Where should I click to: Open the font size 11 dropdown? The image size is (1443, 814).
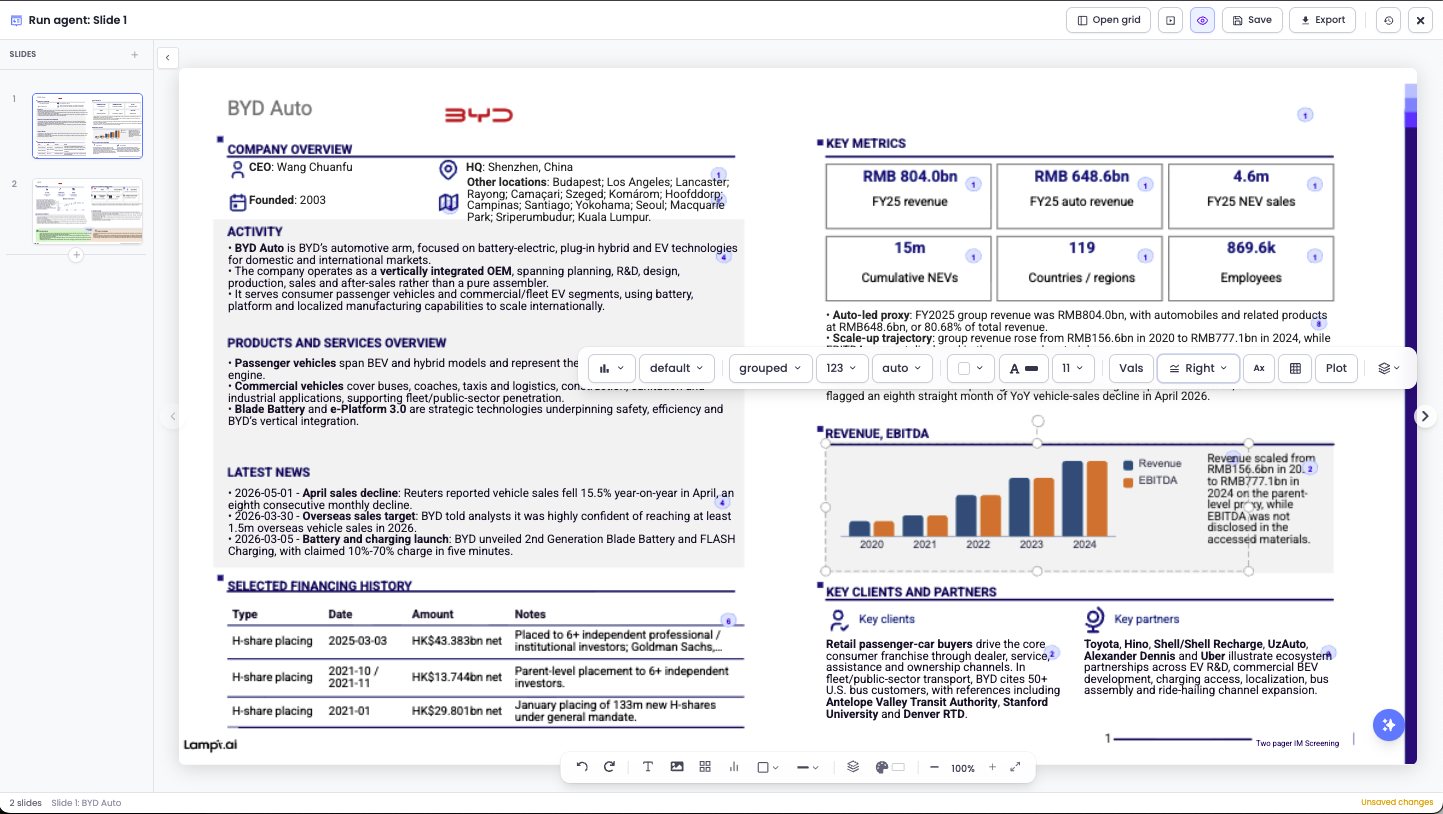click(x=1074, y=368)
